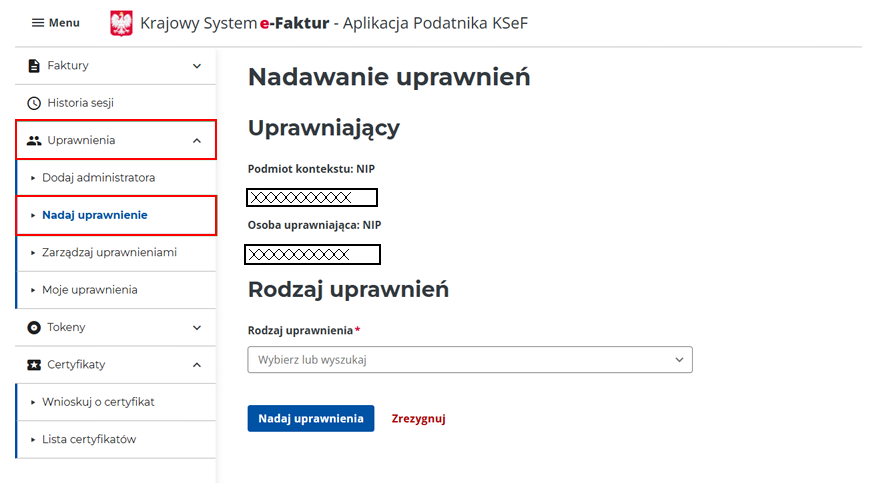Click the Uprawnienia people icon
This screenshot has width=887, height=489.
coord(34,141)
